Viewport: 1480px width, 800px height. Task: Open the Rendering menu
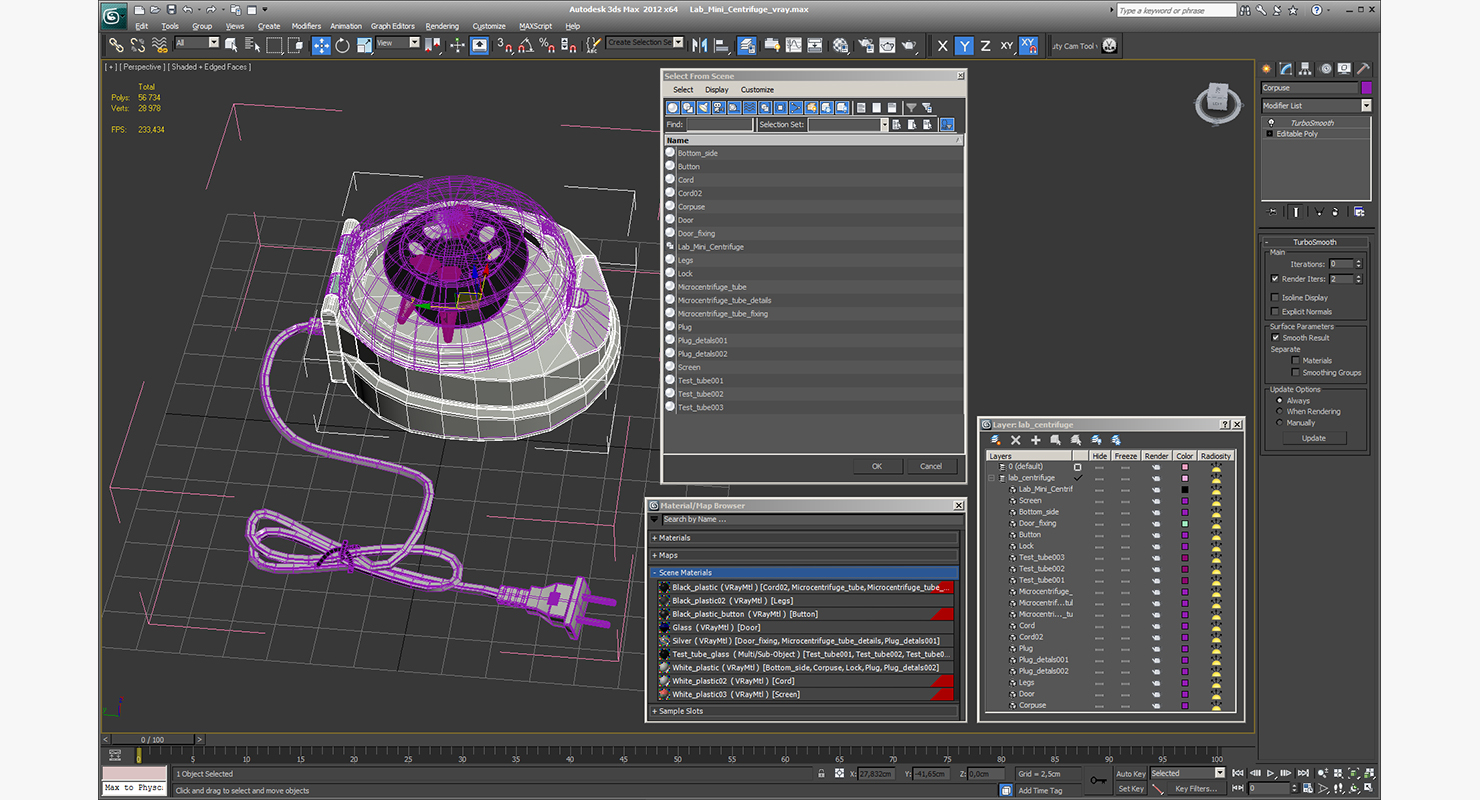pyautogui.click(x=442, y=26)
